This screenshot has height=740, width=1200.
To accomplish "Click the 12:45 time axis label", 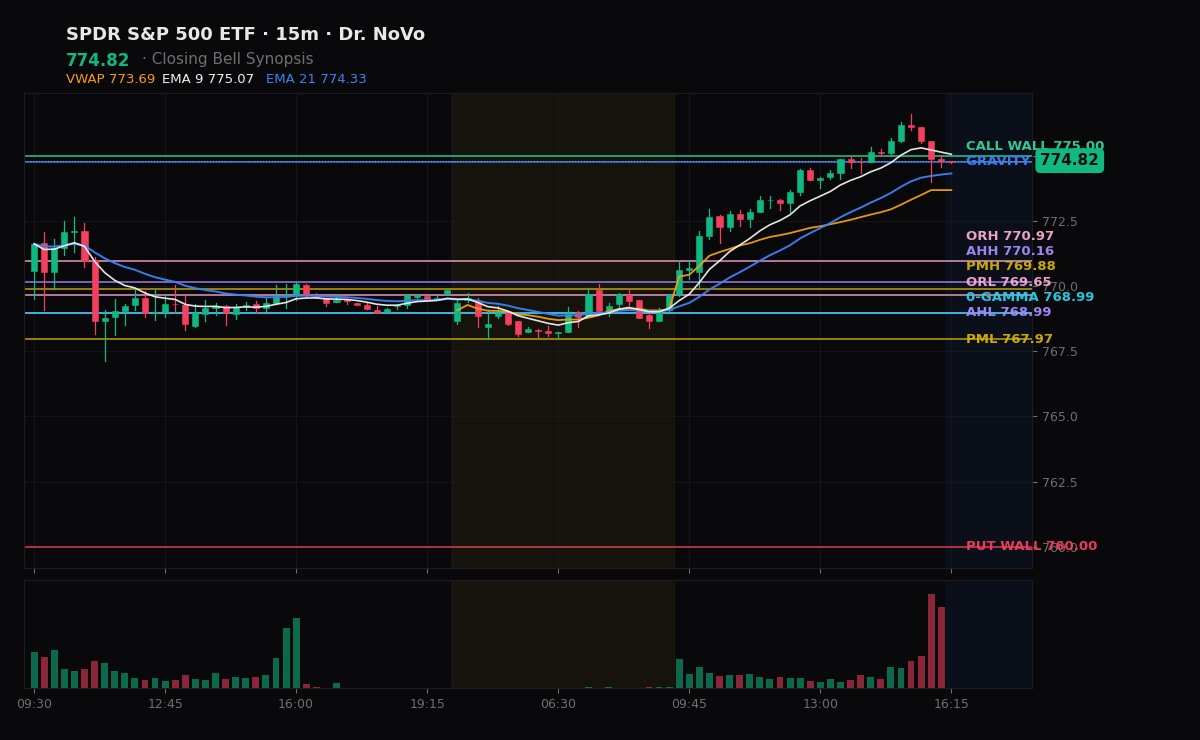I will click(165, 704).
